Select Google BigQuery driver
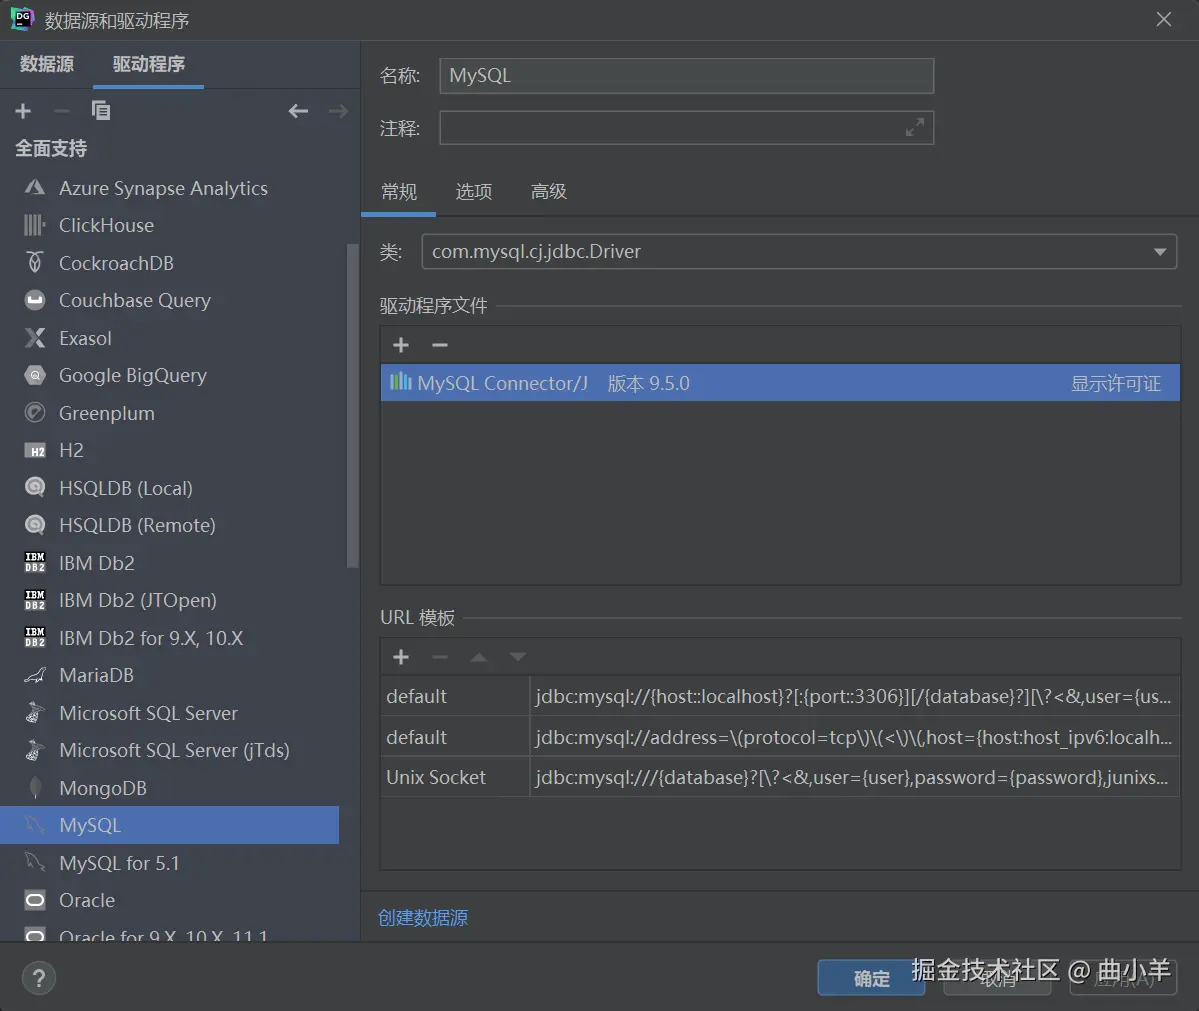Screen dimensions: 1199x1011 coord(170,375)
